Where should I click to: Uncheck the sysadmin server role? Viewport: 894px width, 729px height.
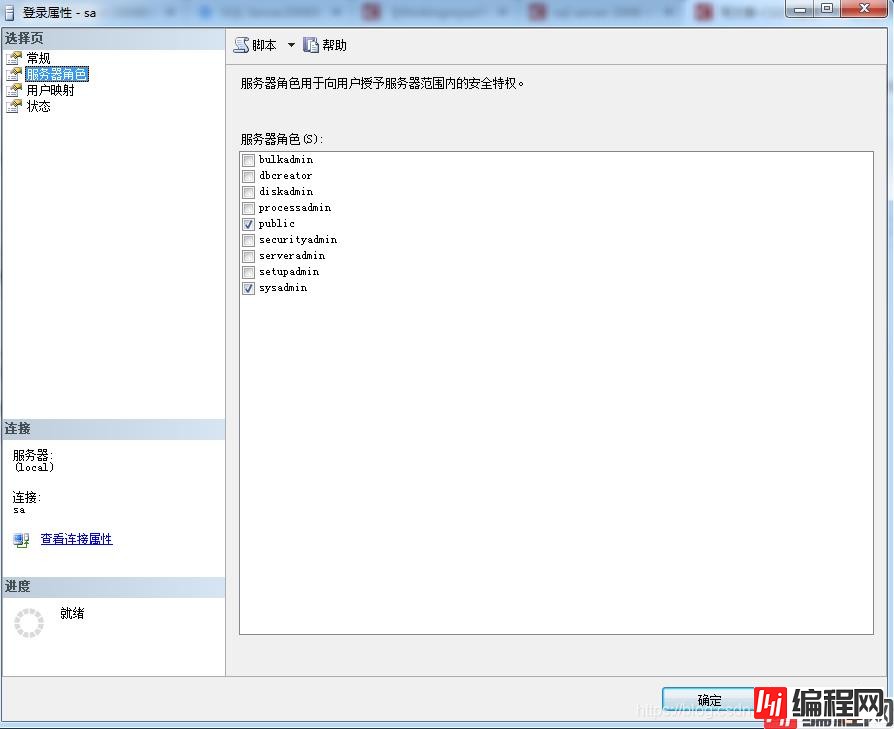coord(248,288)
